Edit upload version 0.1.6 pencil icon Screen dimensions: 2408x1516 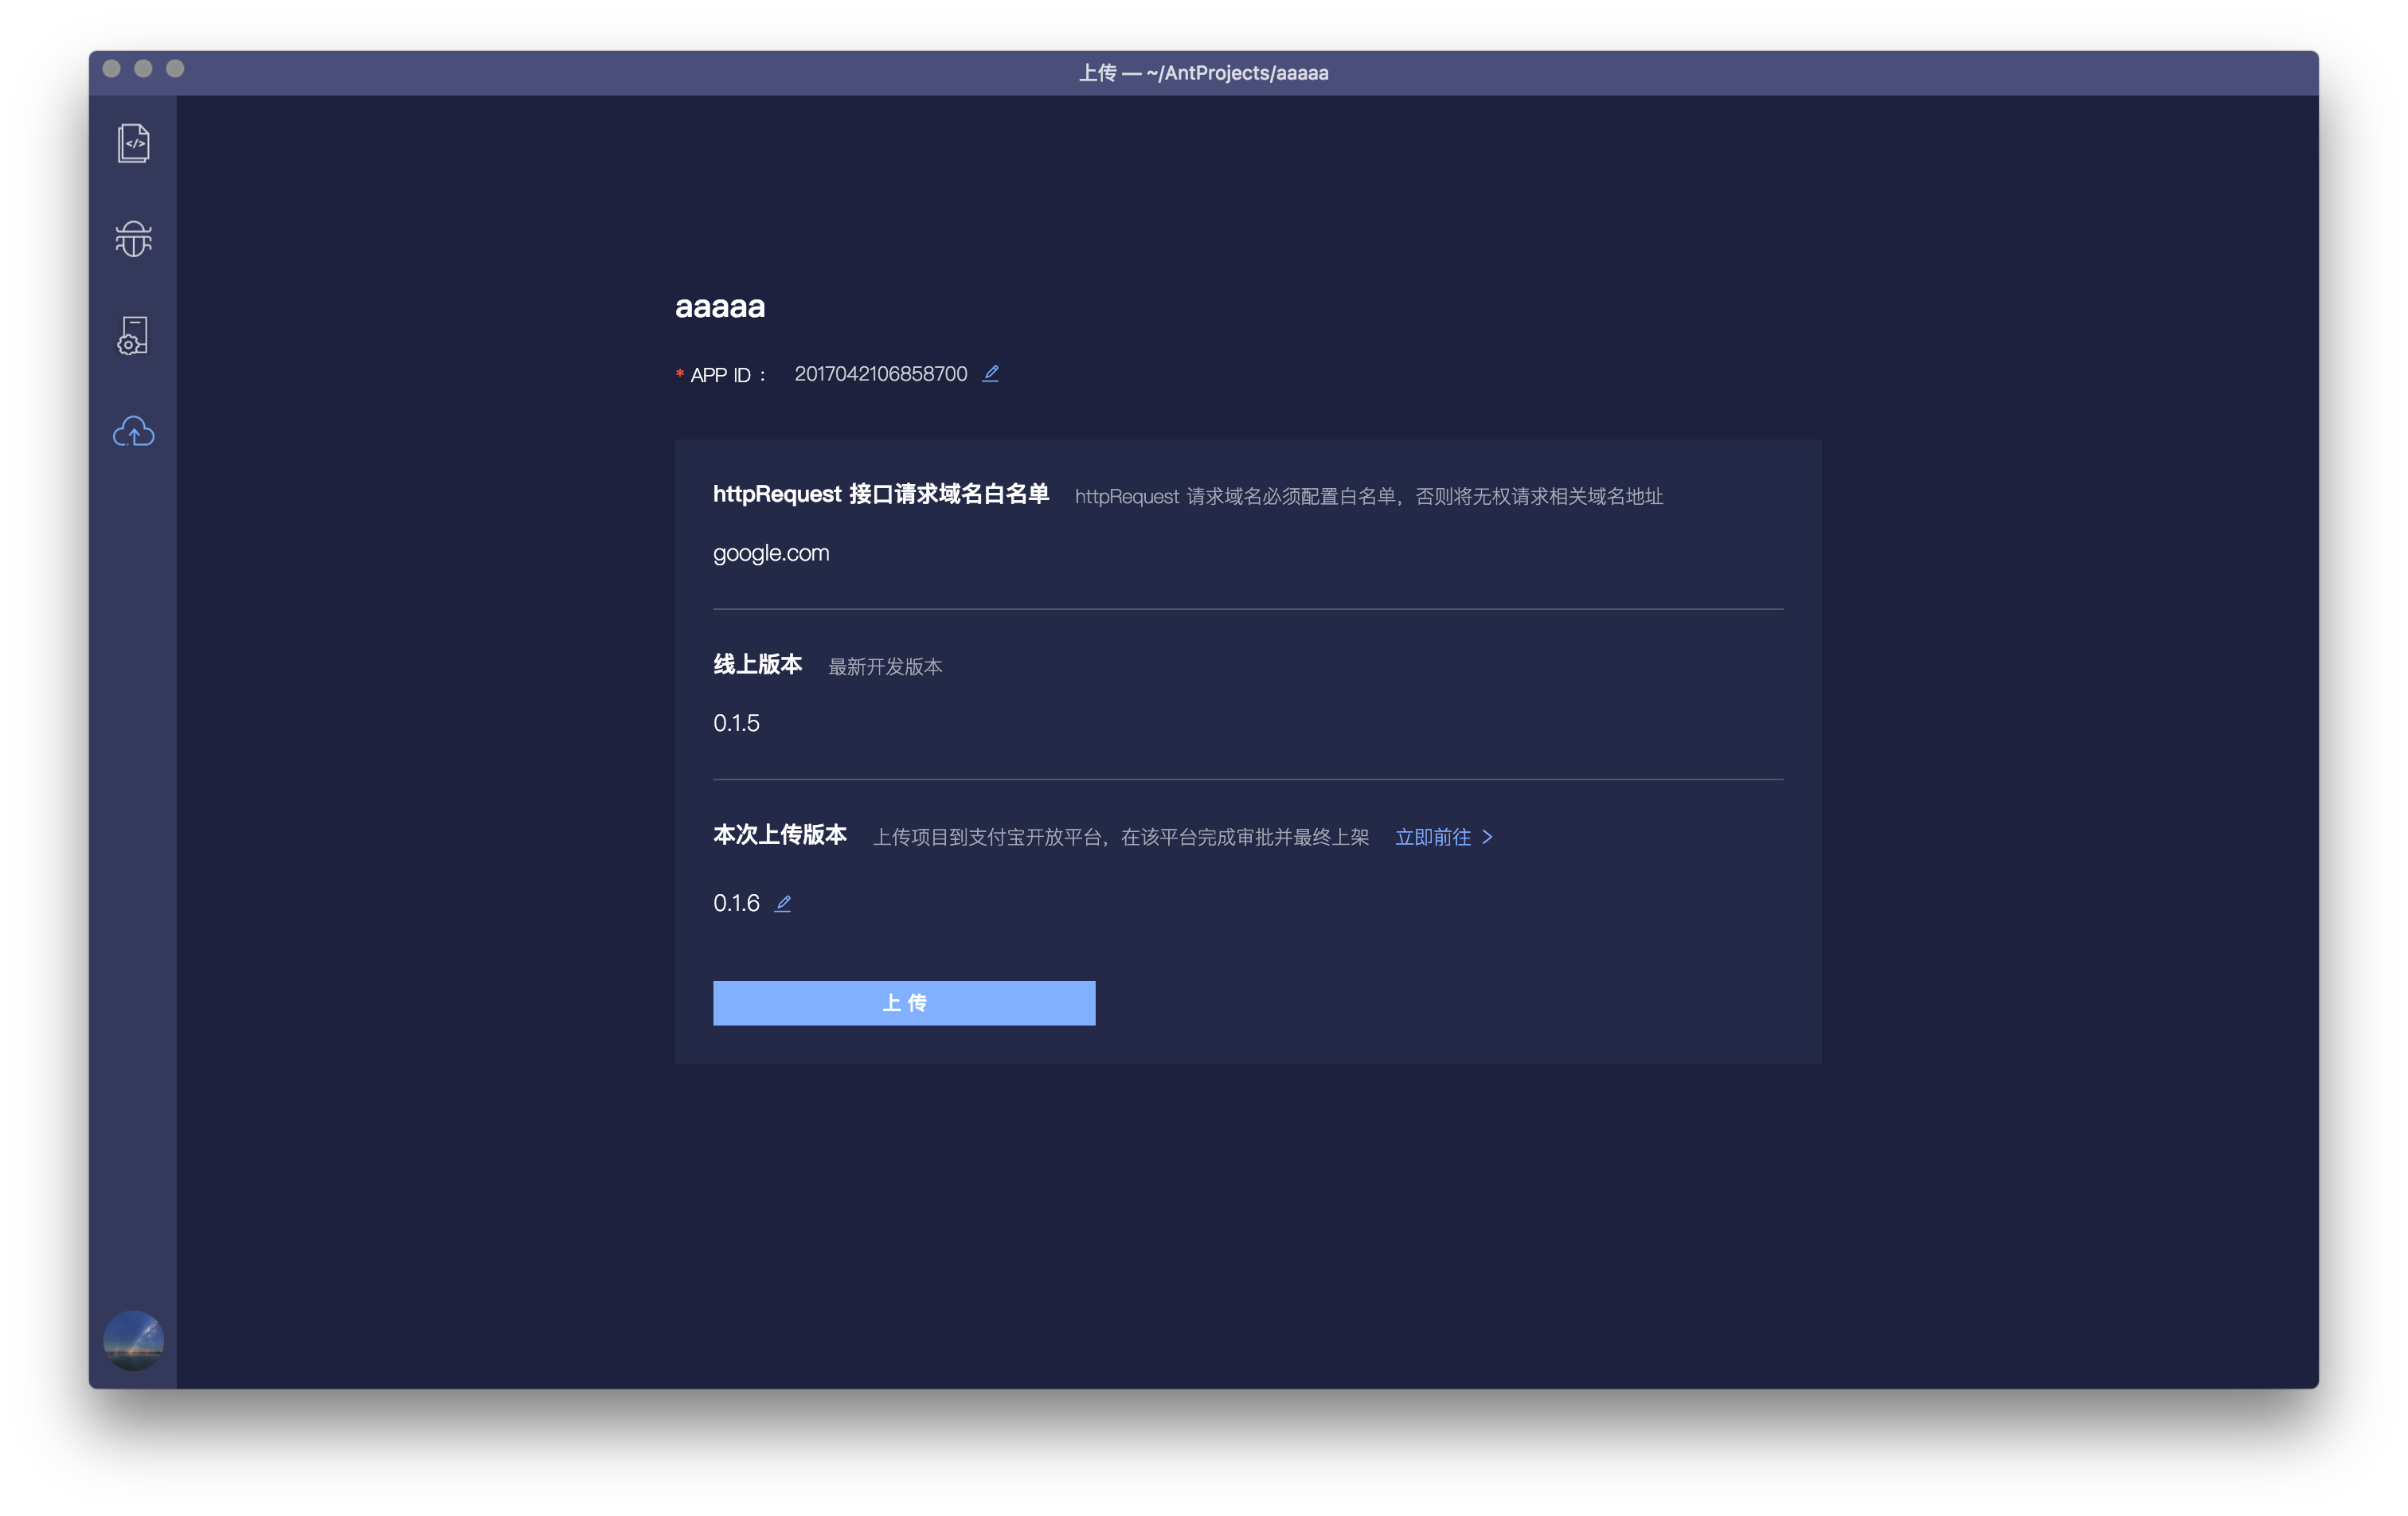783,903
